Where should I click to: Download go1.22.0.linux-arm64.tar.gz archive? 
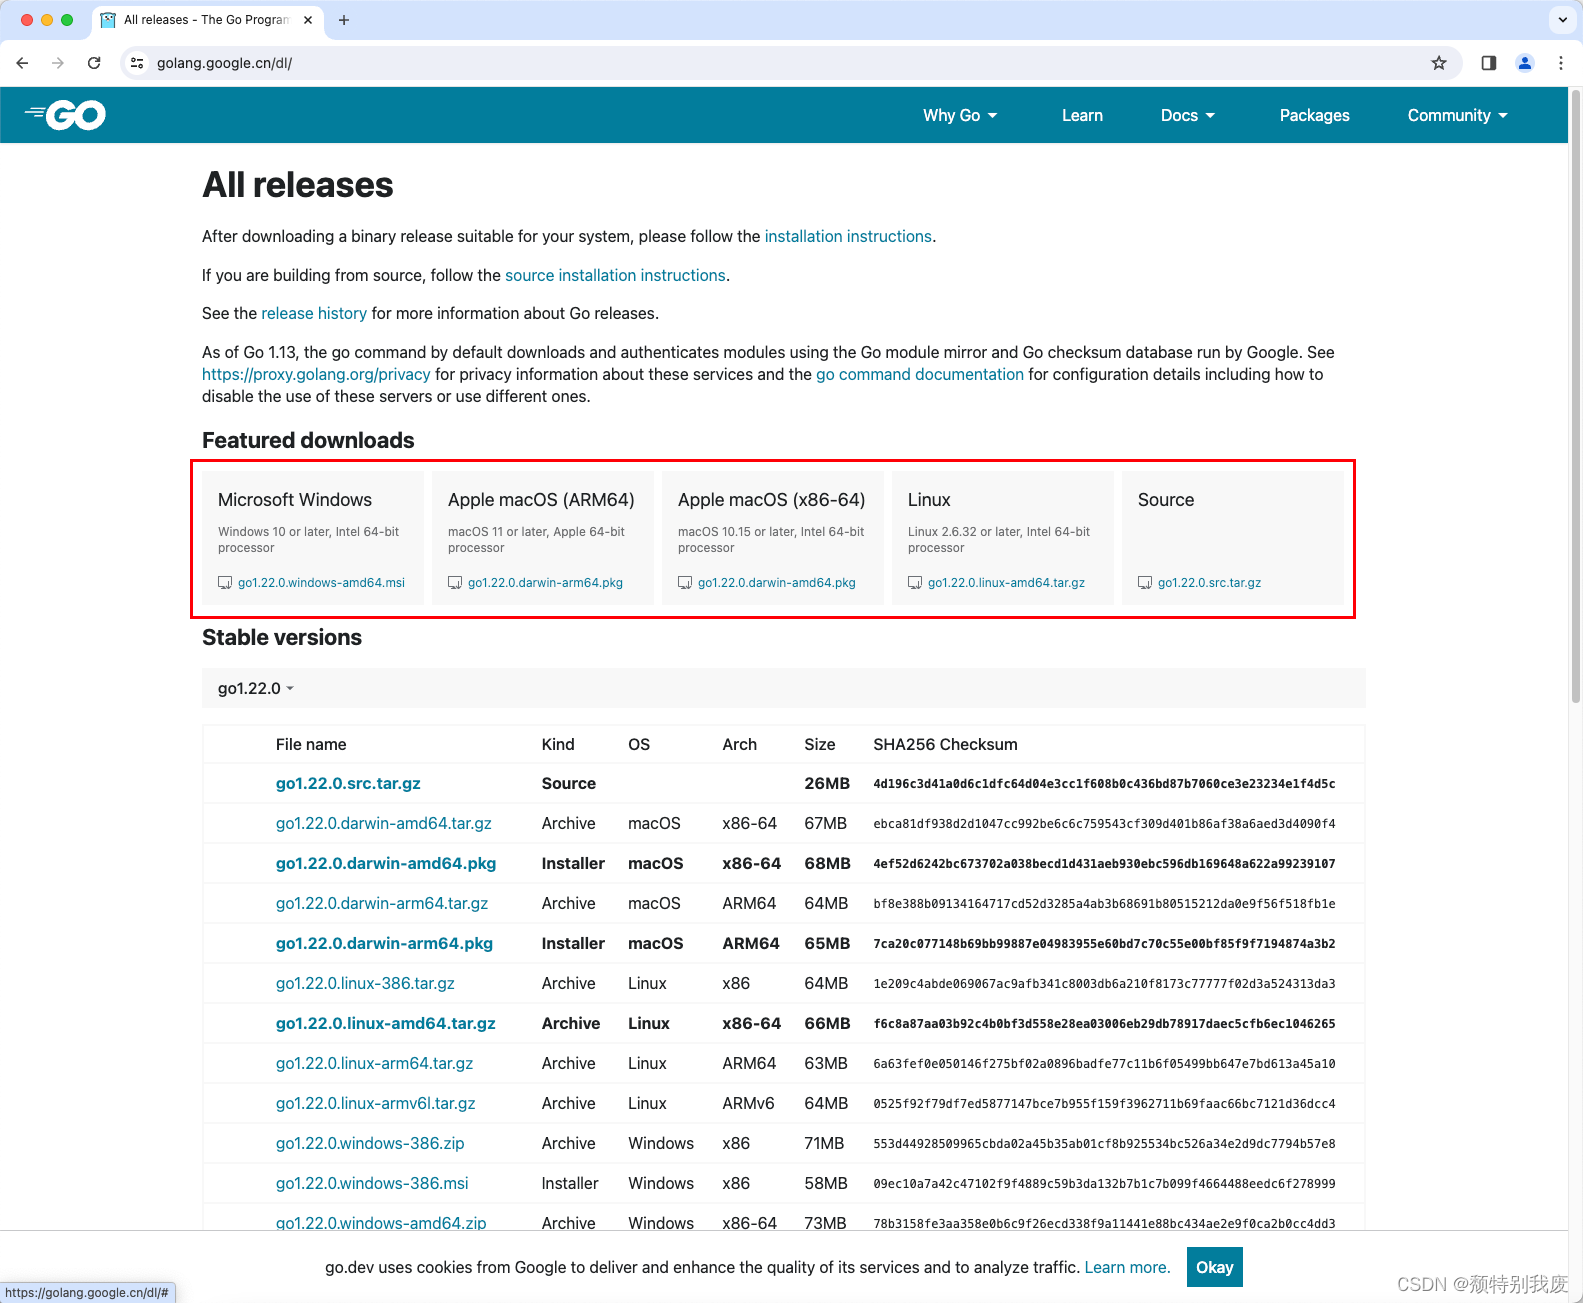click(x=374, y=1063)
